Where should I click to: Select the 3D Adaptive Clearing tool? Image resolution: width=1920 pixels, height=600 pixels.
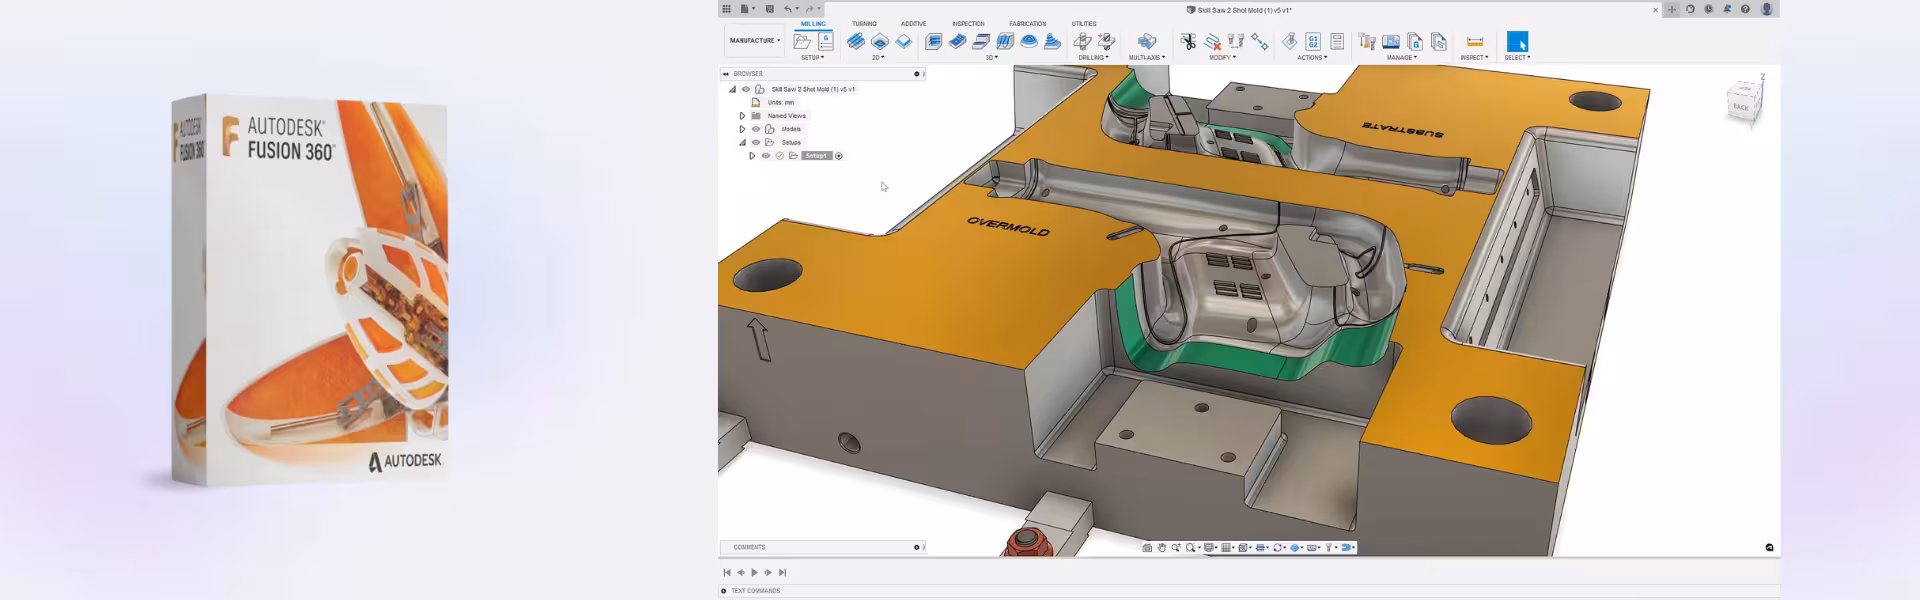[934, 41]
